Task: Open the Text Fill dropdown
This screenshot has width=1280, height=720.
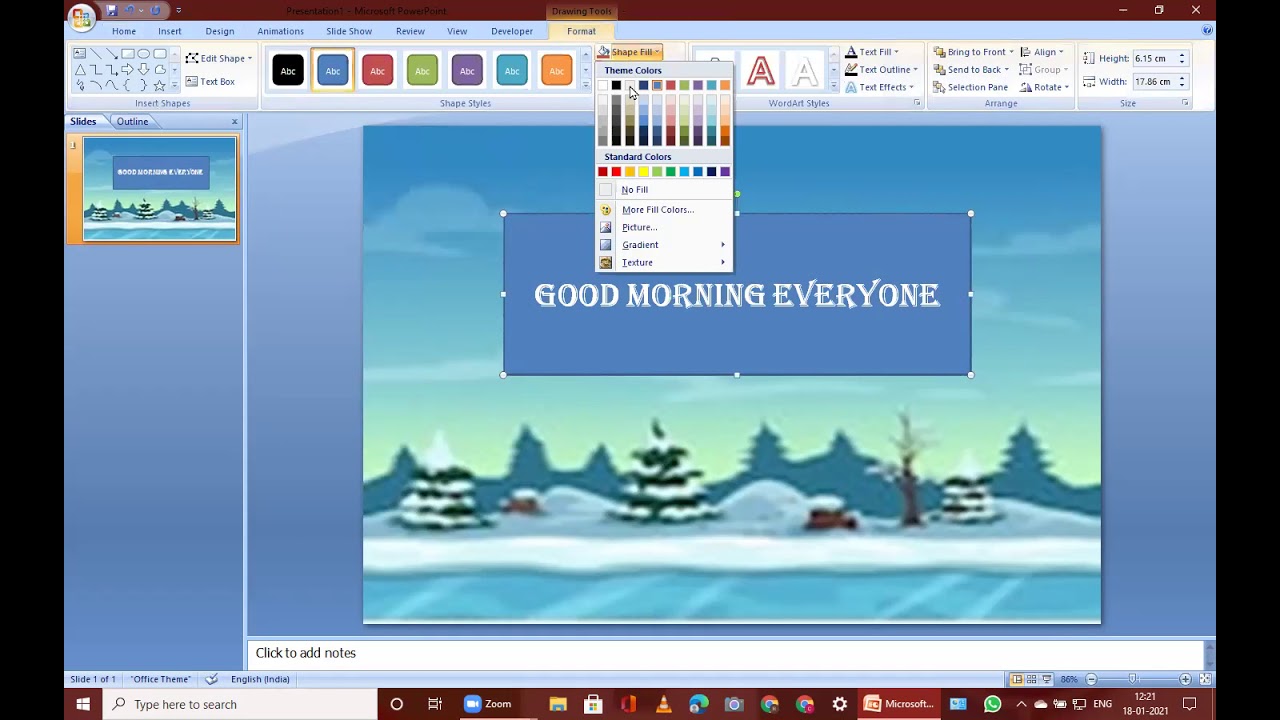Action: coord(872,52)
